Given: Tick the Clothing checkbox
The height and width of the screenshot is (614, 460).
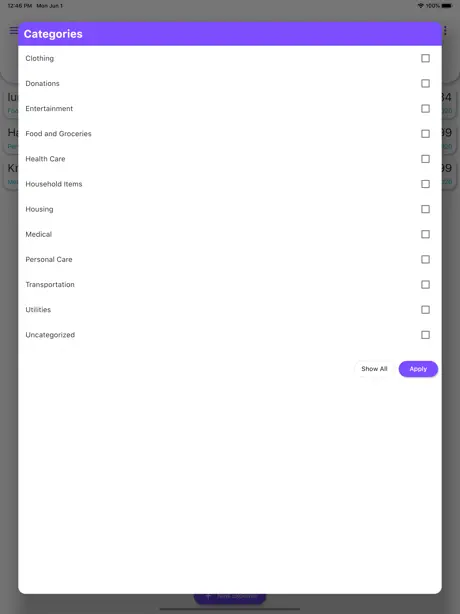Looking at the screenshot, I should pos(425,58).
